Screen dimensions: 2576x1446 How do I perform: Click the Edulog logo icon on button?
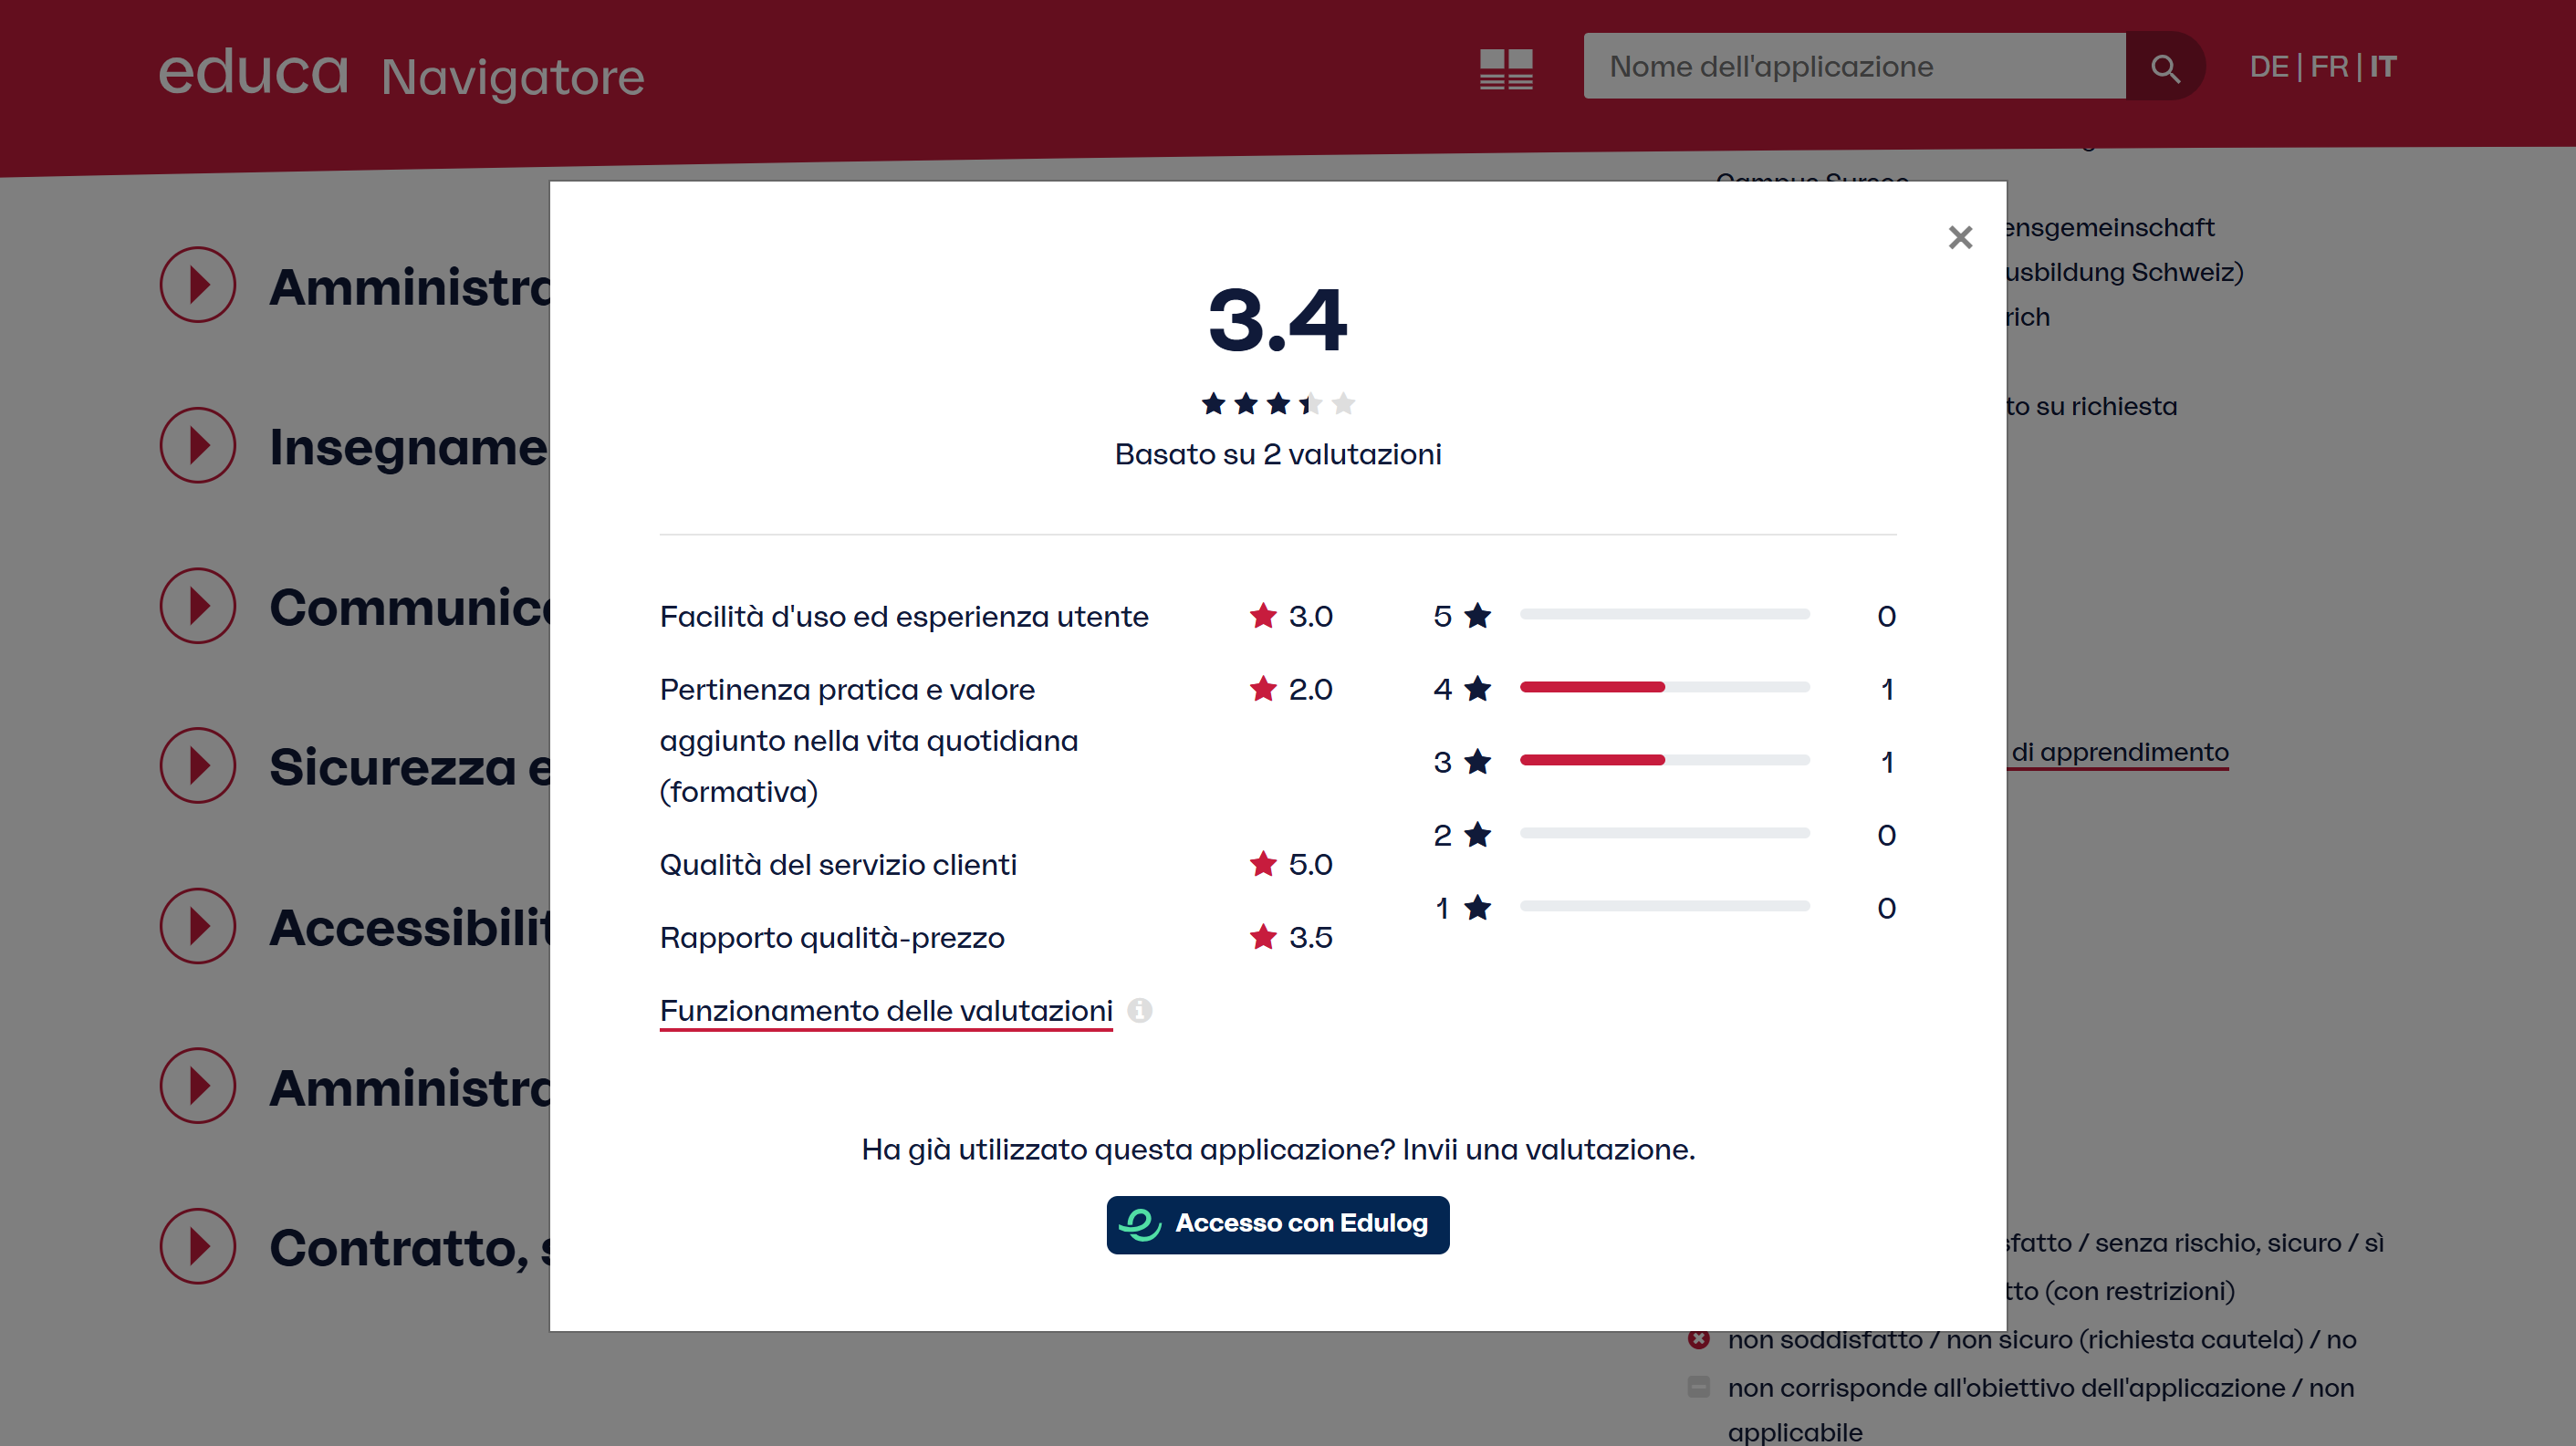1140,1224
